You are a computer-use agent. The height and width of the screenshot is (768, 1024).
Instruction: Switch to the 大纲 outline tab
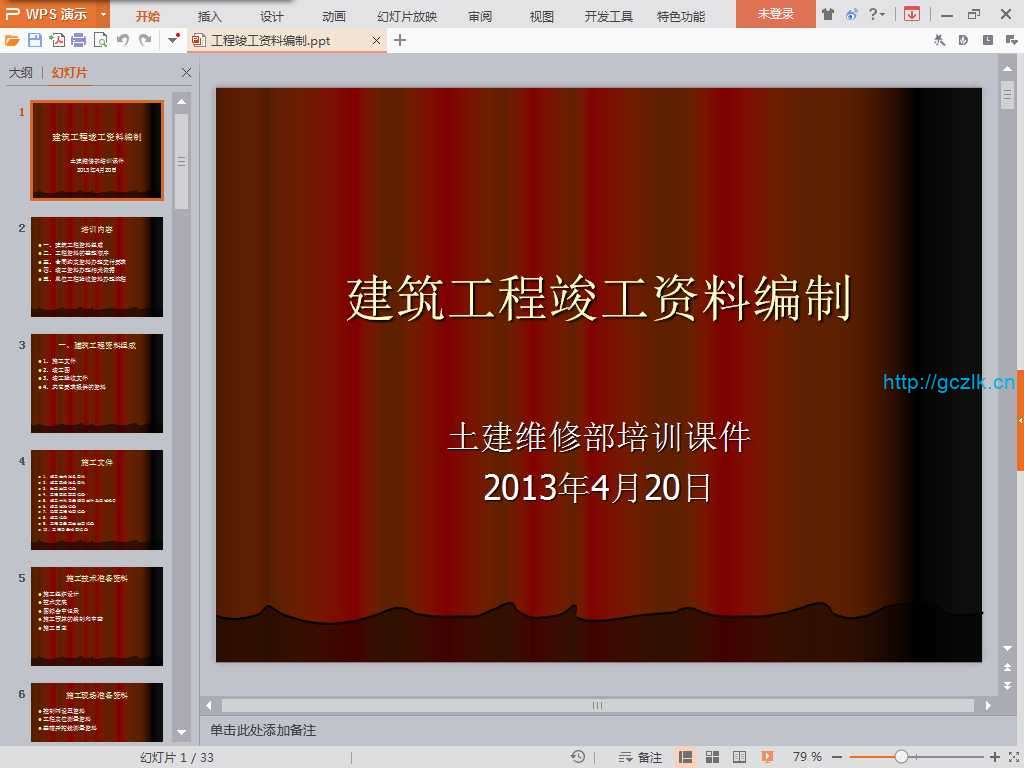point(21,73)
